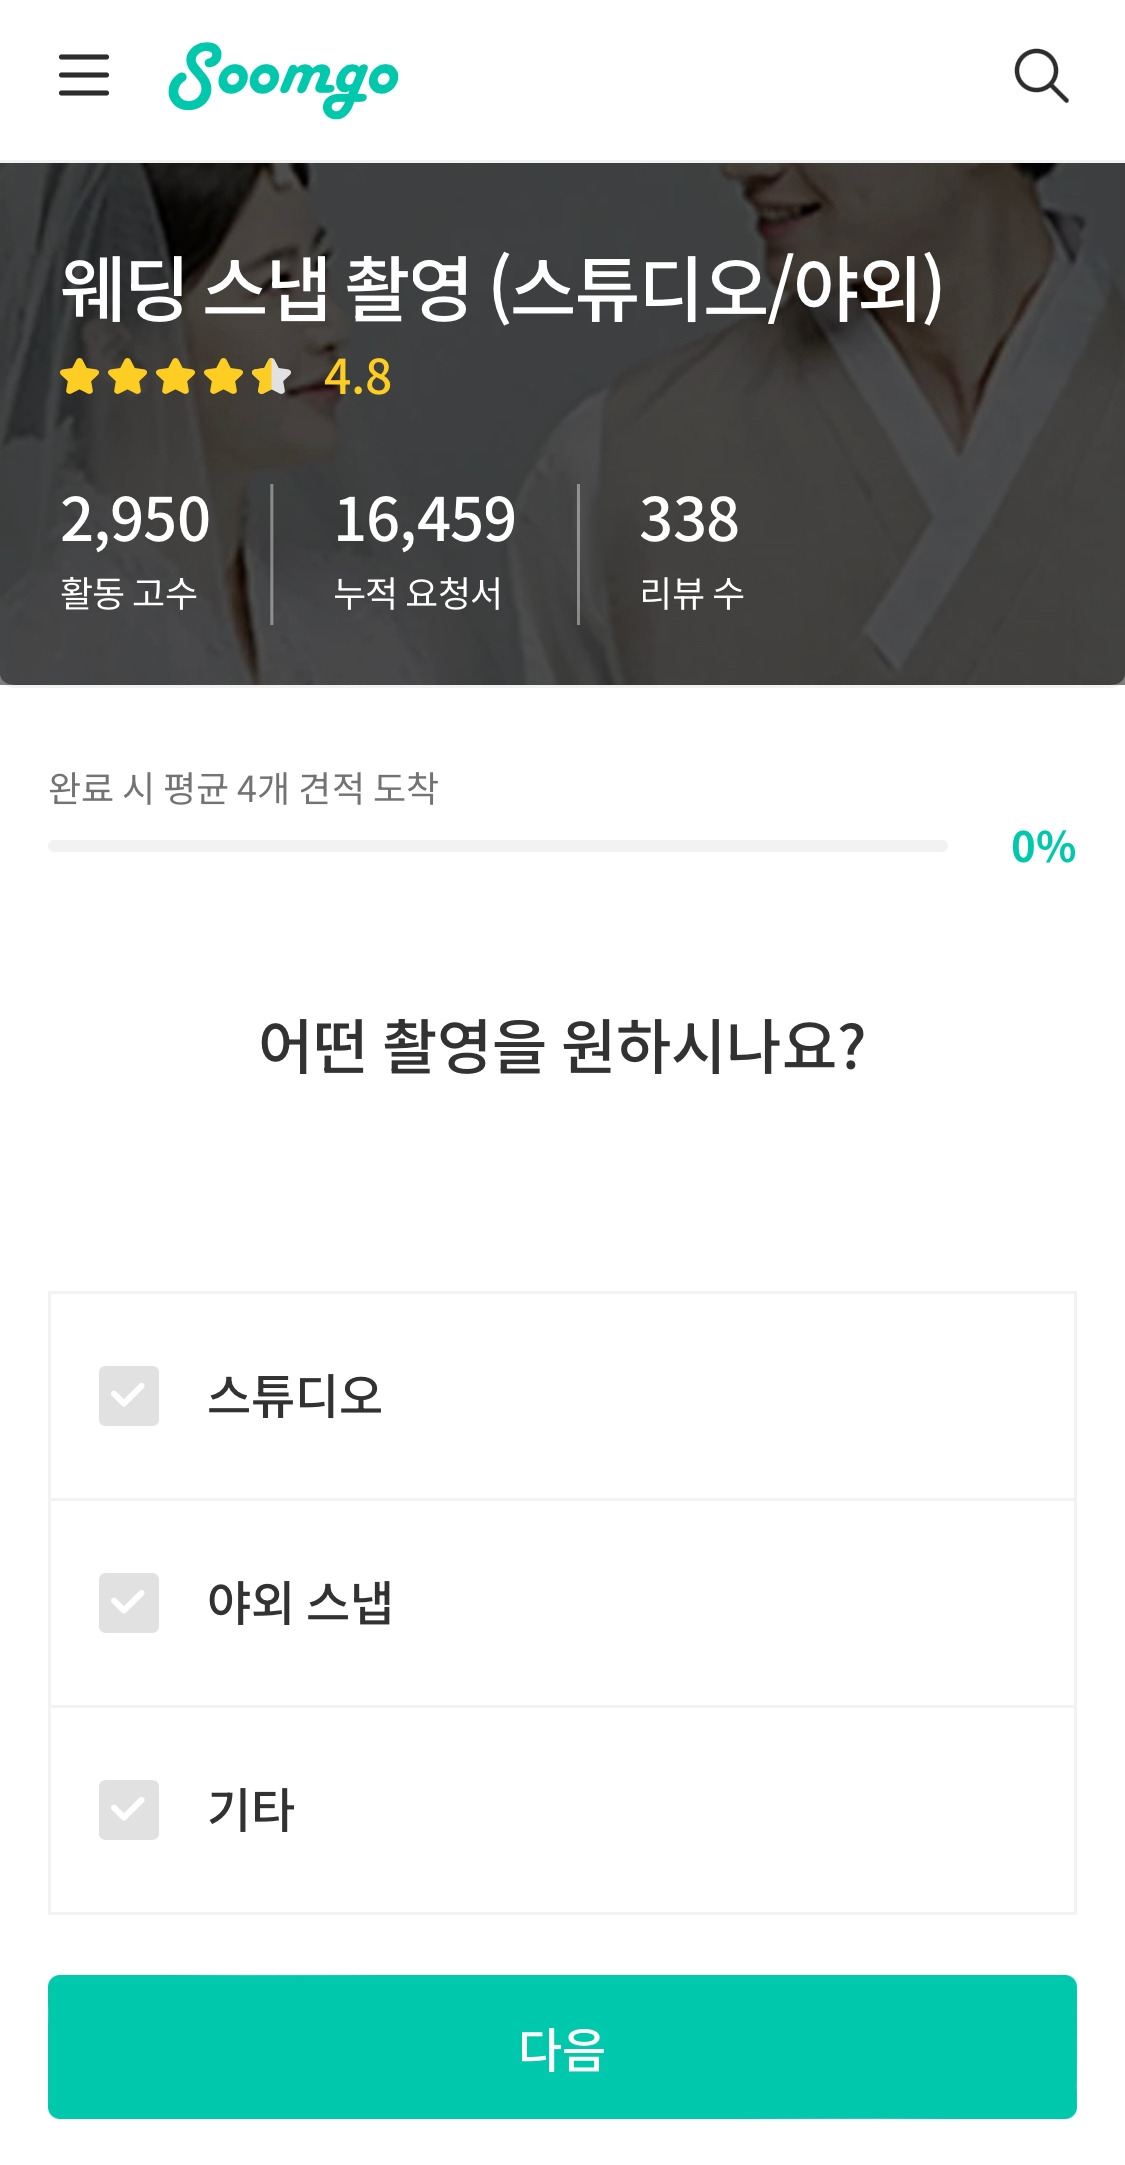Screen dimensions: 1125x2165
Task: Click the 16,459 누적 요청서 stat
Action: (x=424, y=551)
